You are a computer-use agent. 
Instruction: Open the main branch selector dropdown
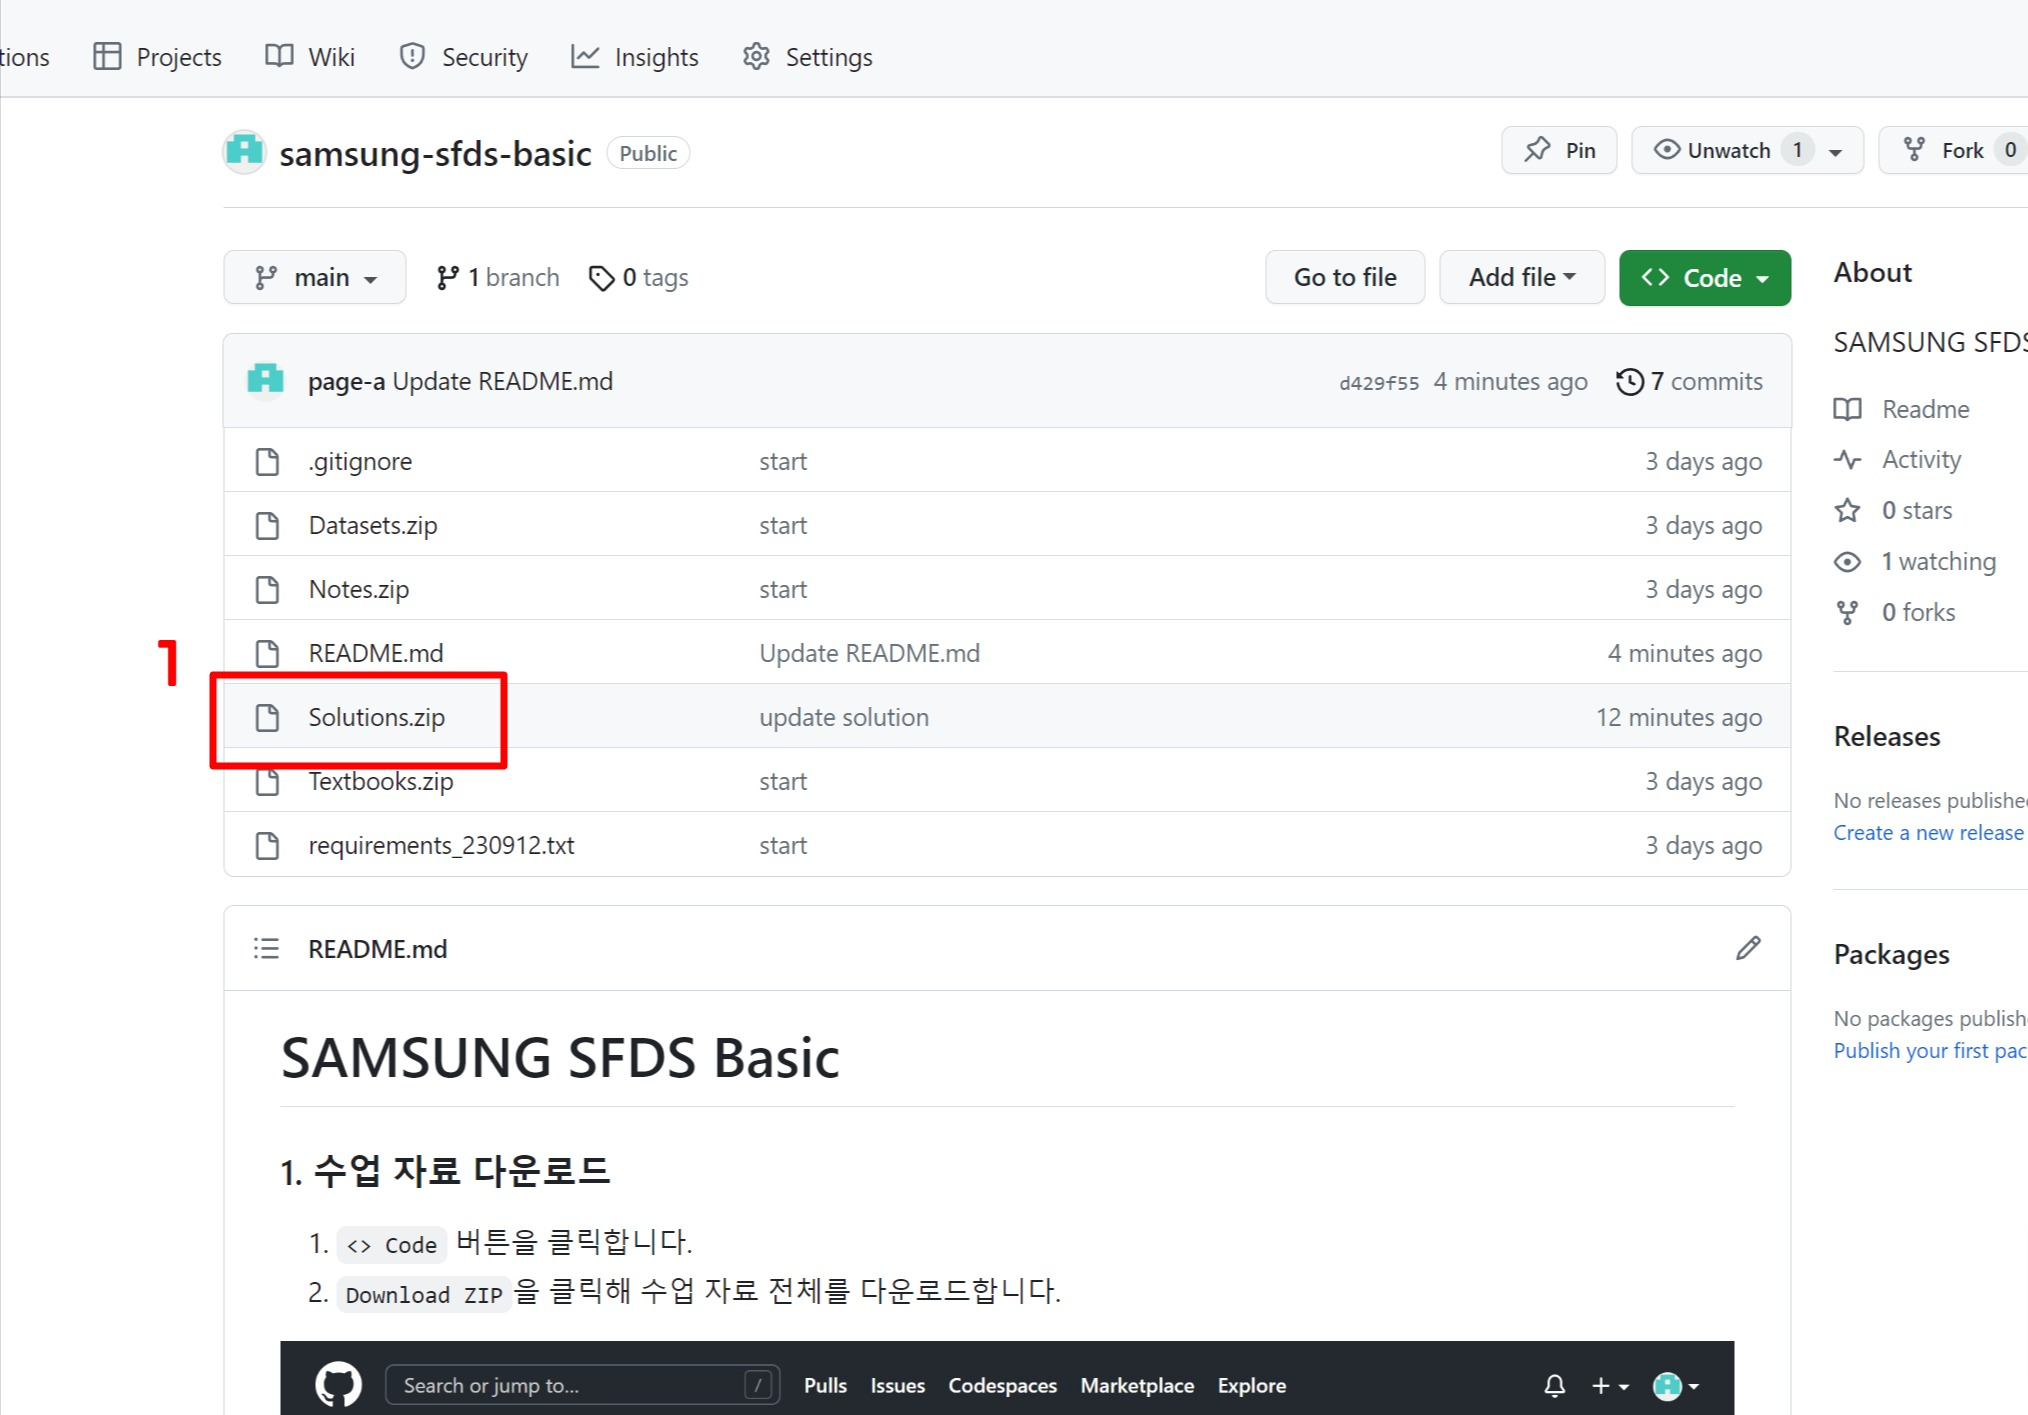315,277
